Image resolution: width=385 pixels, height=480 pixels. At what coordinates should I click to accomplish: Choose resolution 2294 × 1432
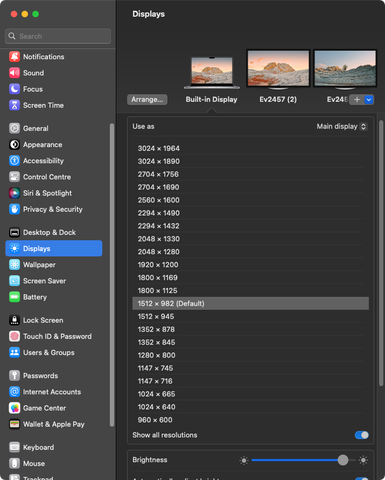250,226
